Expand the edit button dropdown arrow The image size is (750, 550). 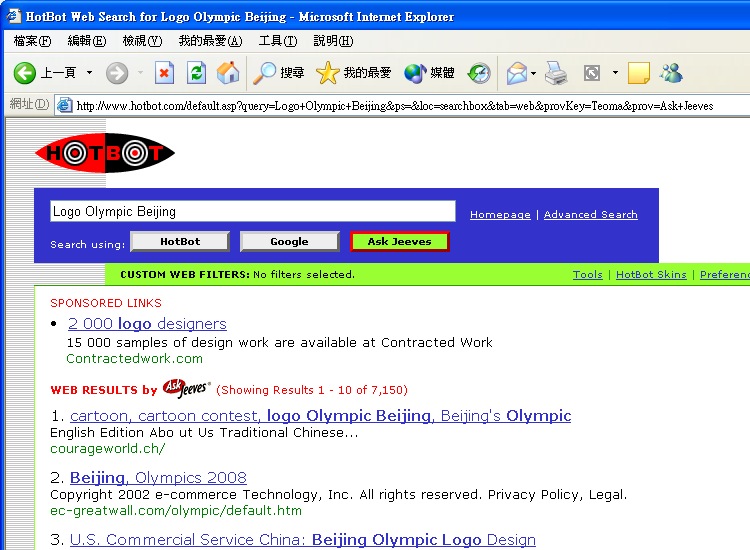pos(616,73)
